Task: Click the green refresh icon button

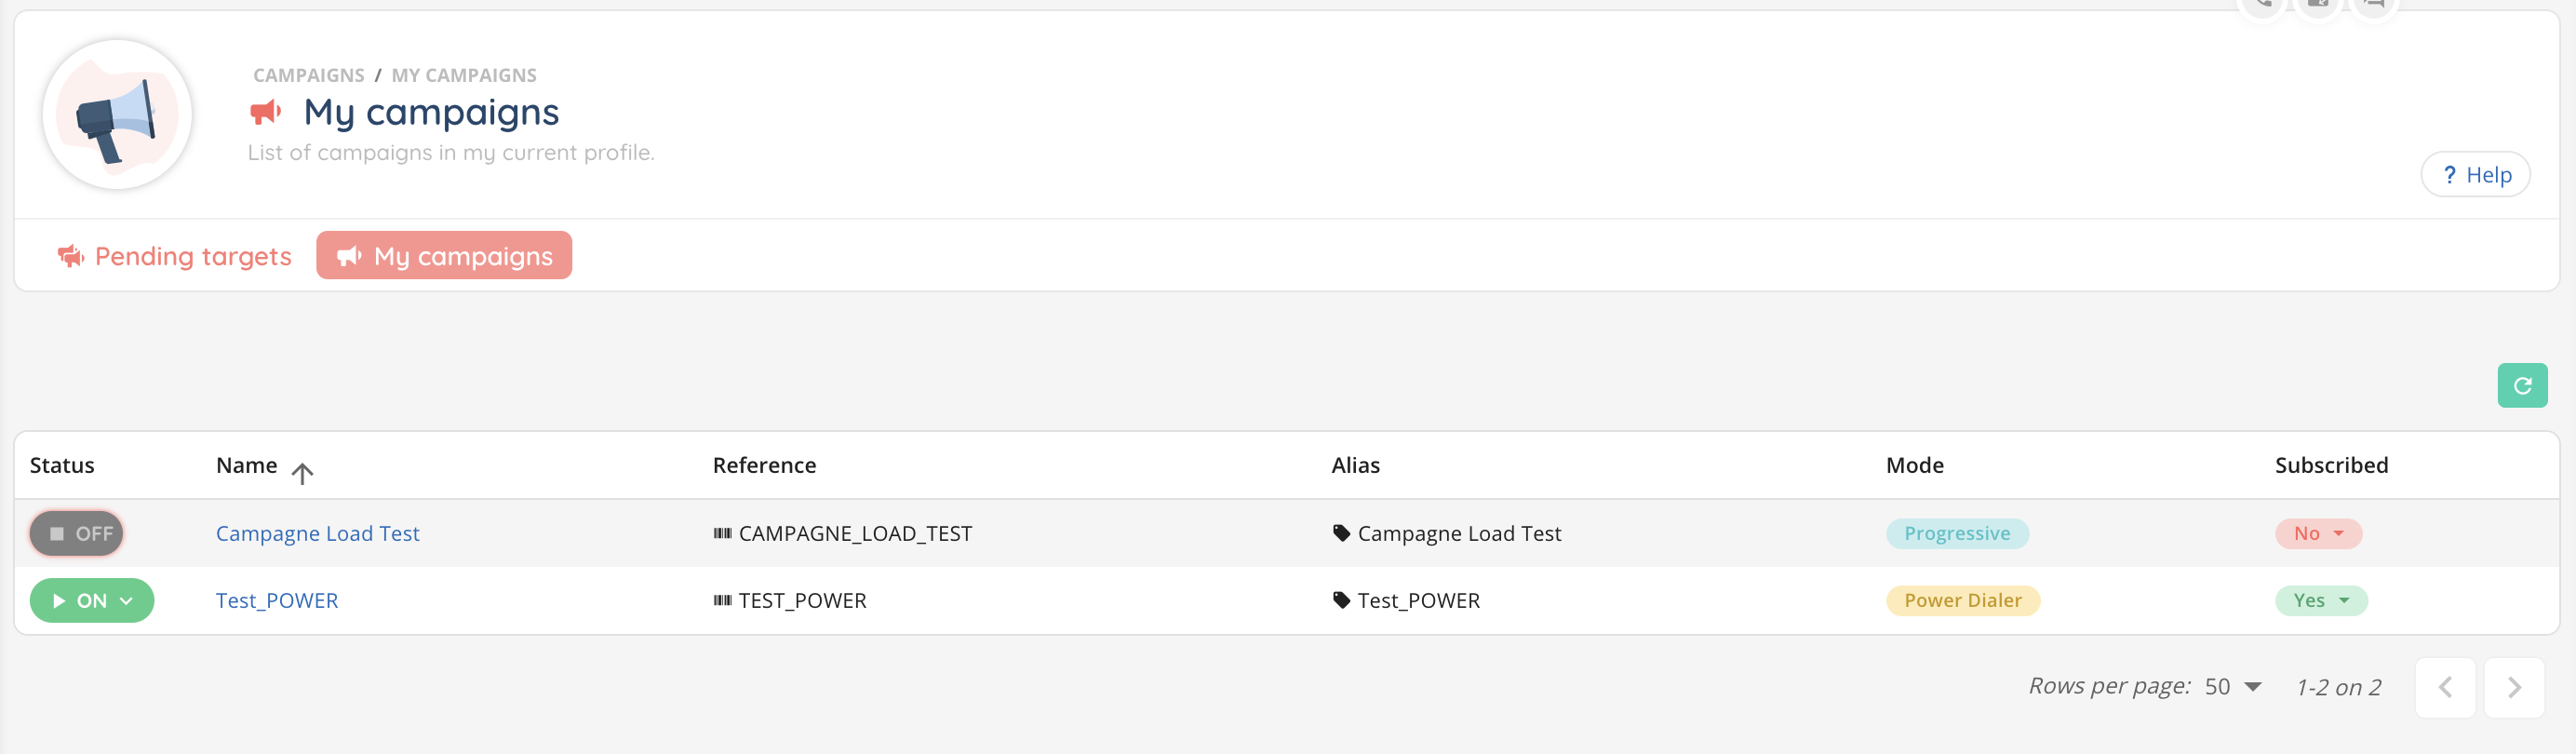Action: 2521,386
